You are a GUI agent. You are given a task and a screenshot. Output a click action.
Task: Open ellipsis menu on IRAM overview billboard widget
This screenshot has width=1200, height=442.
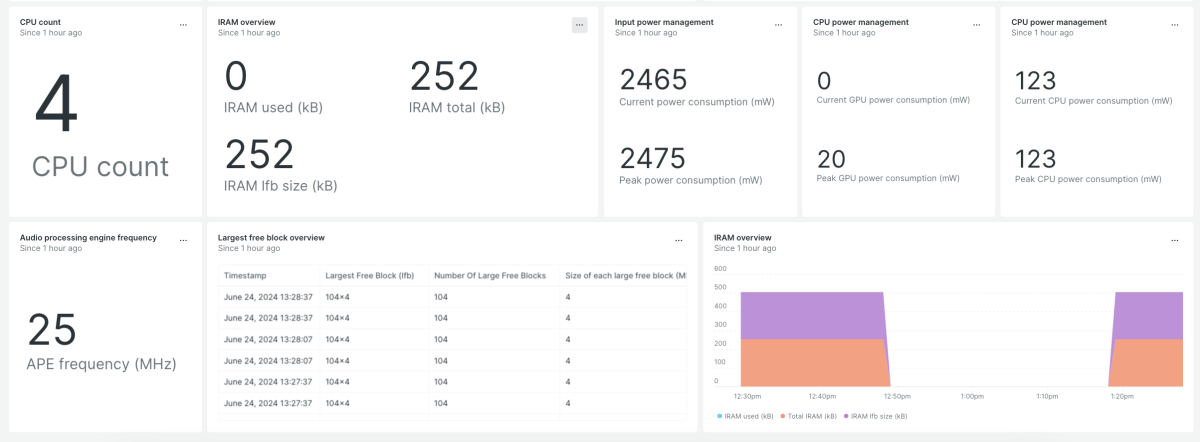click(x=579, y=25)
